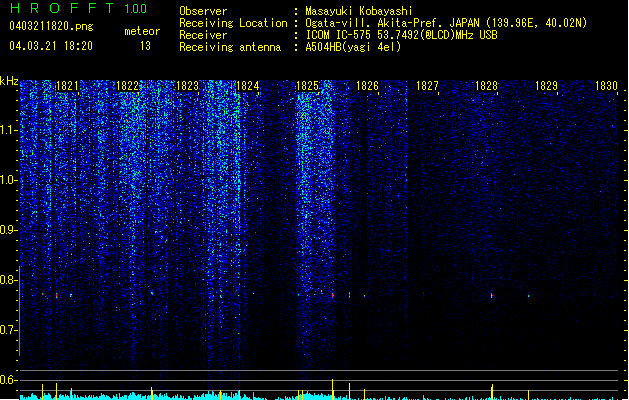
Task: Click the 1830 time marker
Action: (606, 86)
